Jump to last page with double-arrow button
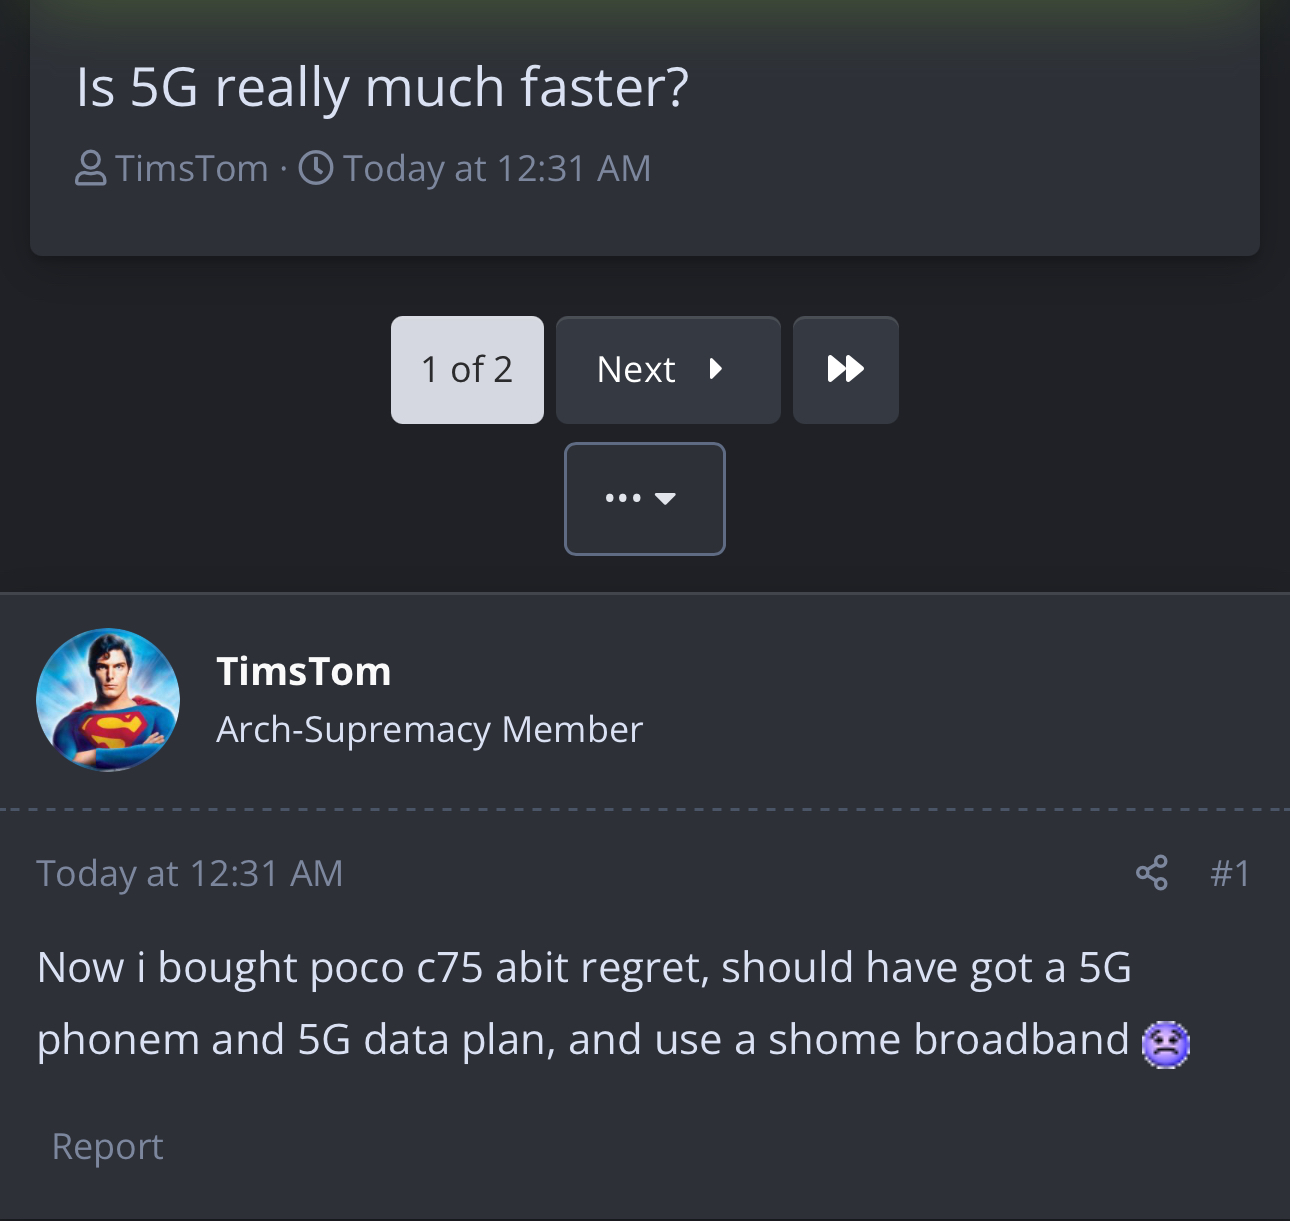The height and width of the screenshot is (1221, 1290). coord(846,370)
